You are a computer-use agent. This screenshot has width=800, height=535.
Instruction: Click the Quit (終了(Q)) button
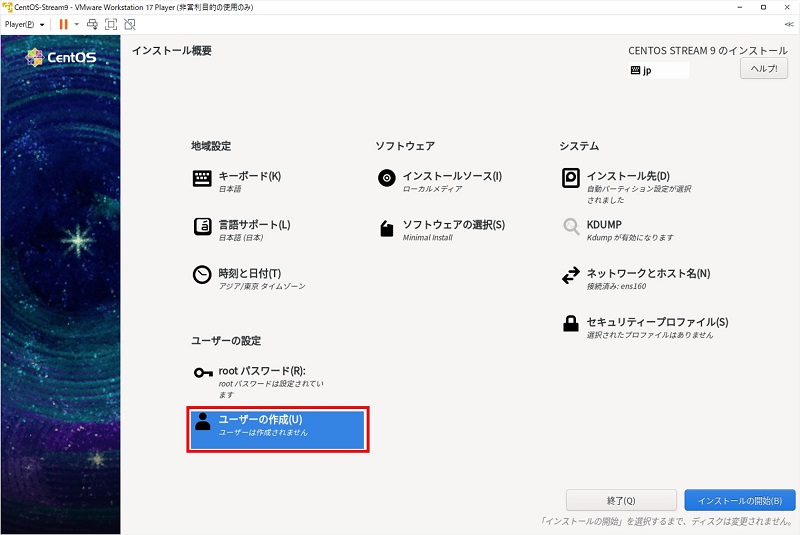[621, 500]
